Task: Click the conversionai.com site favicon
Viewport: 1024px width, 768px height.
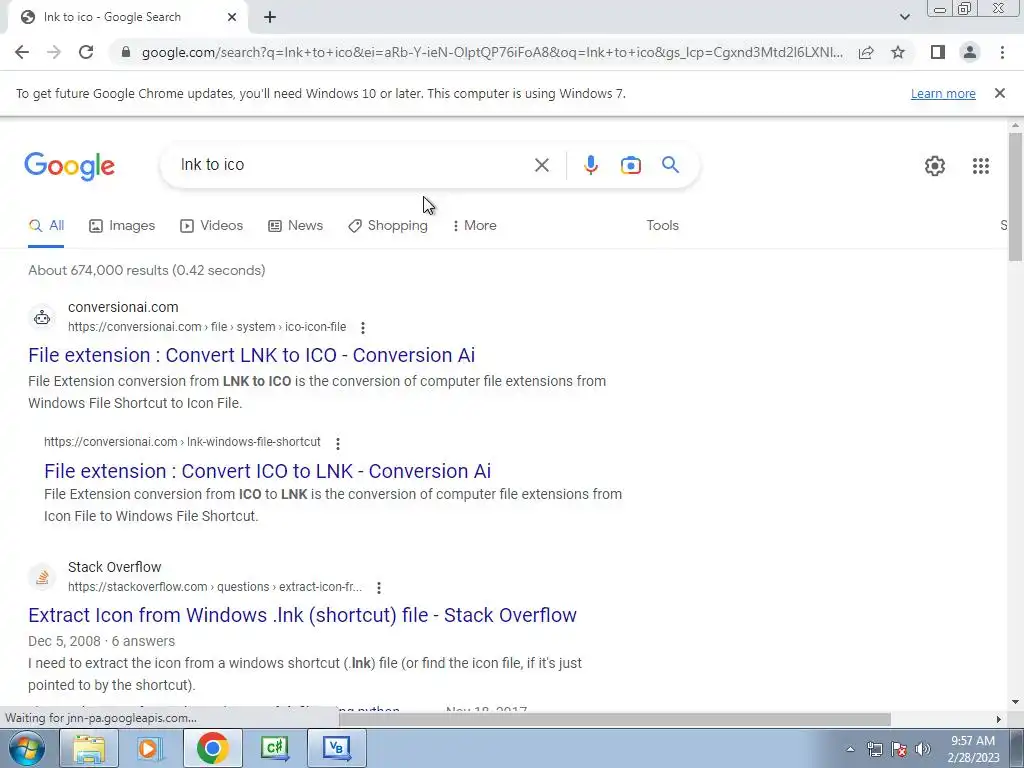Action: (42, 317)
